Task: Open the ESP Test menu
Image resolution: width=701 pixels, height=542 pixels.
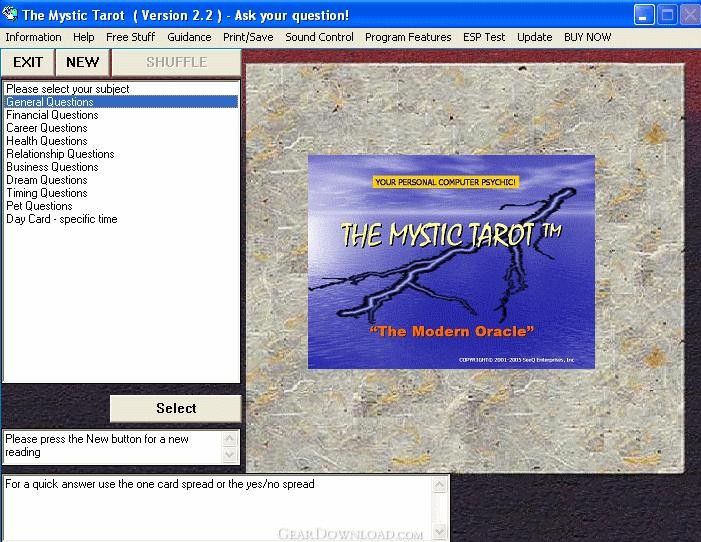Action: [484, 37]
